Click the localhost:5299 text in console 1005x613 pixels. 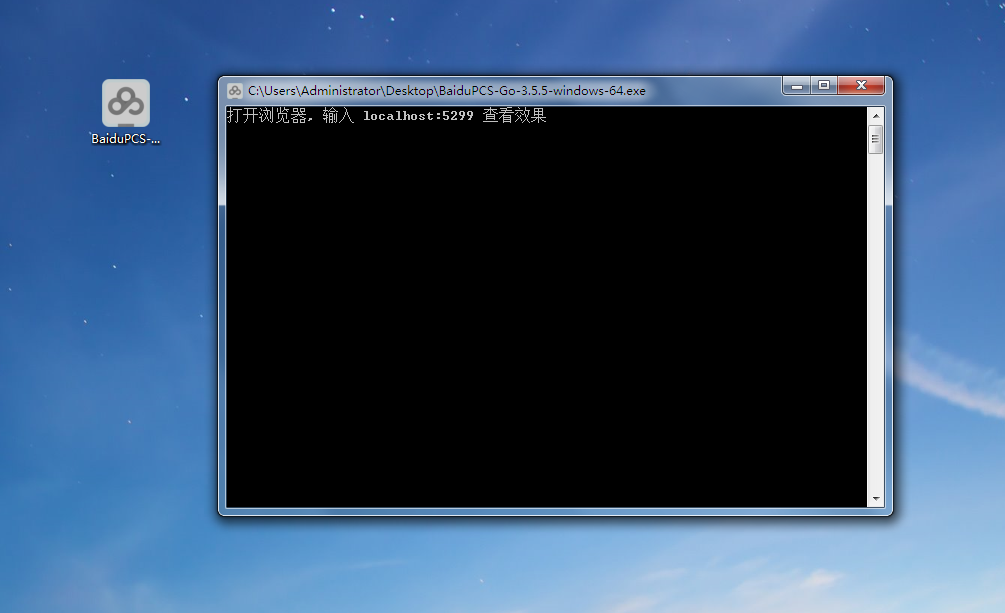coord(418,116)
